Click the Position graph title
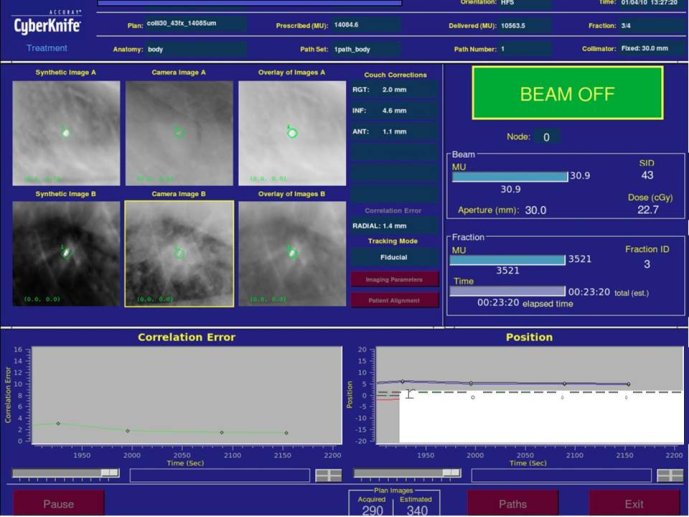The width and height of the screenshot is (689, 517). click(x=529, y=337)
